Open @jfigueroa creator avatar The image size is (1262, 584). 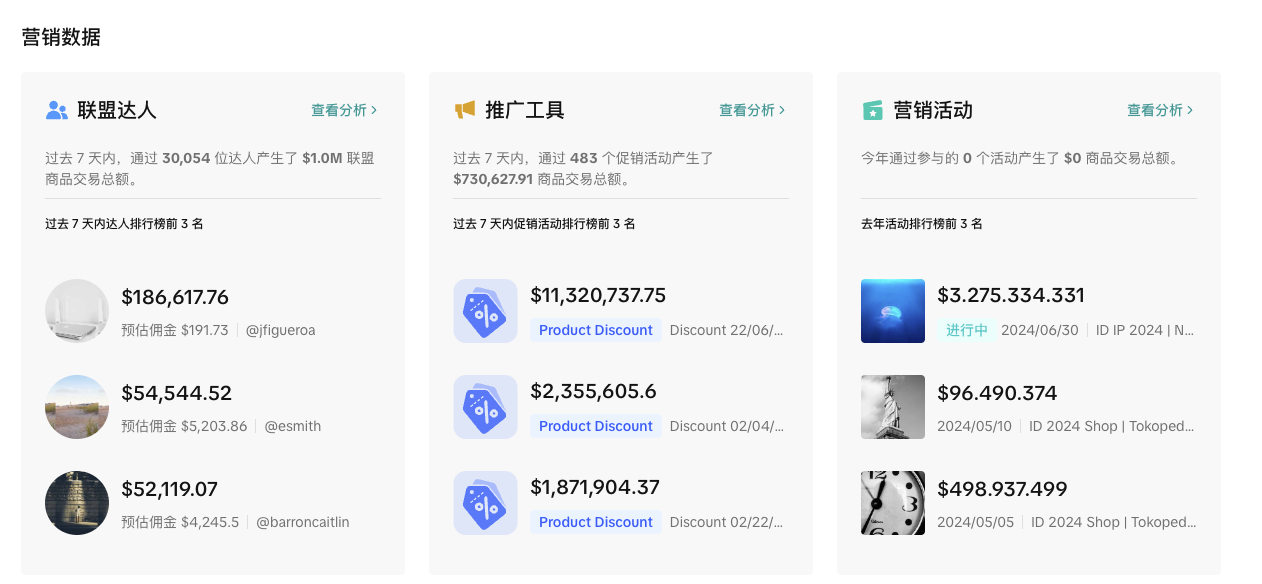(77, 311)
